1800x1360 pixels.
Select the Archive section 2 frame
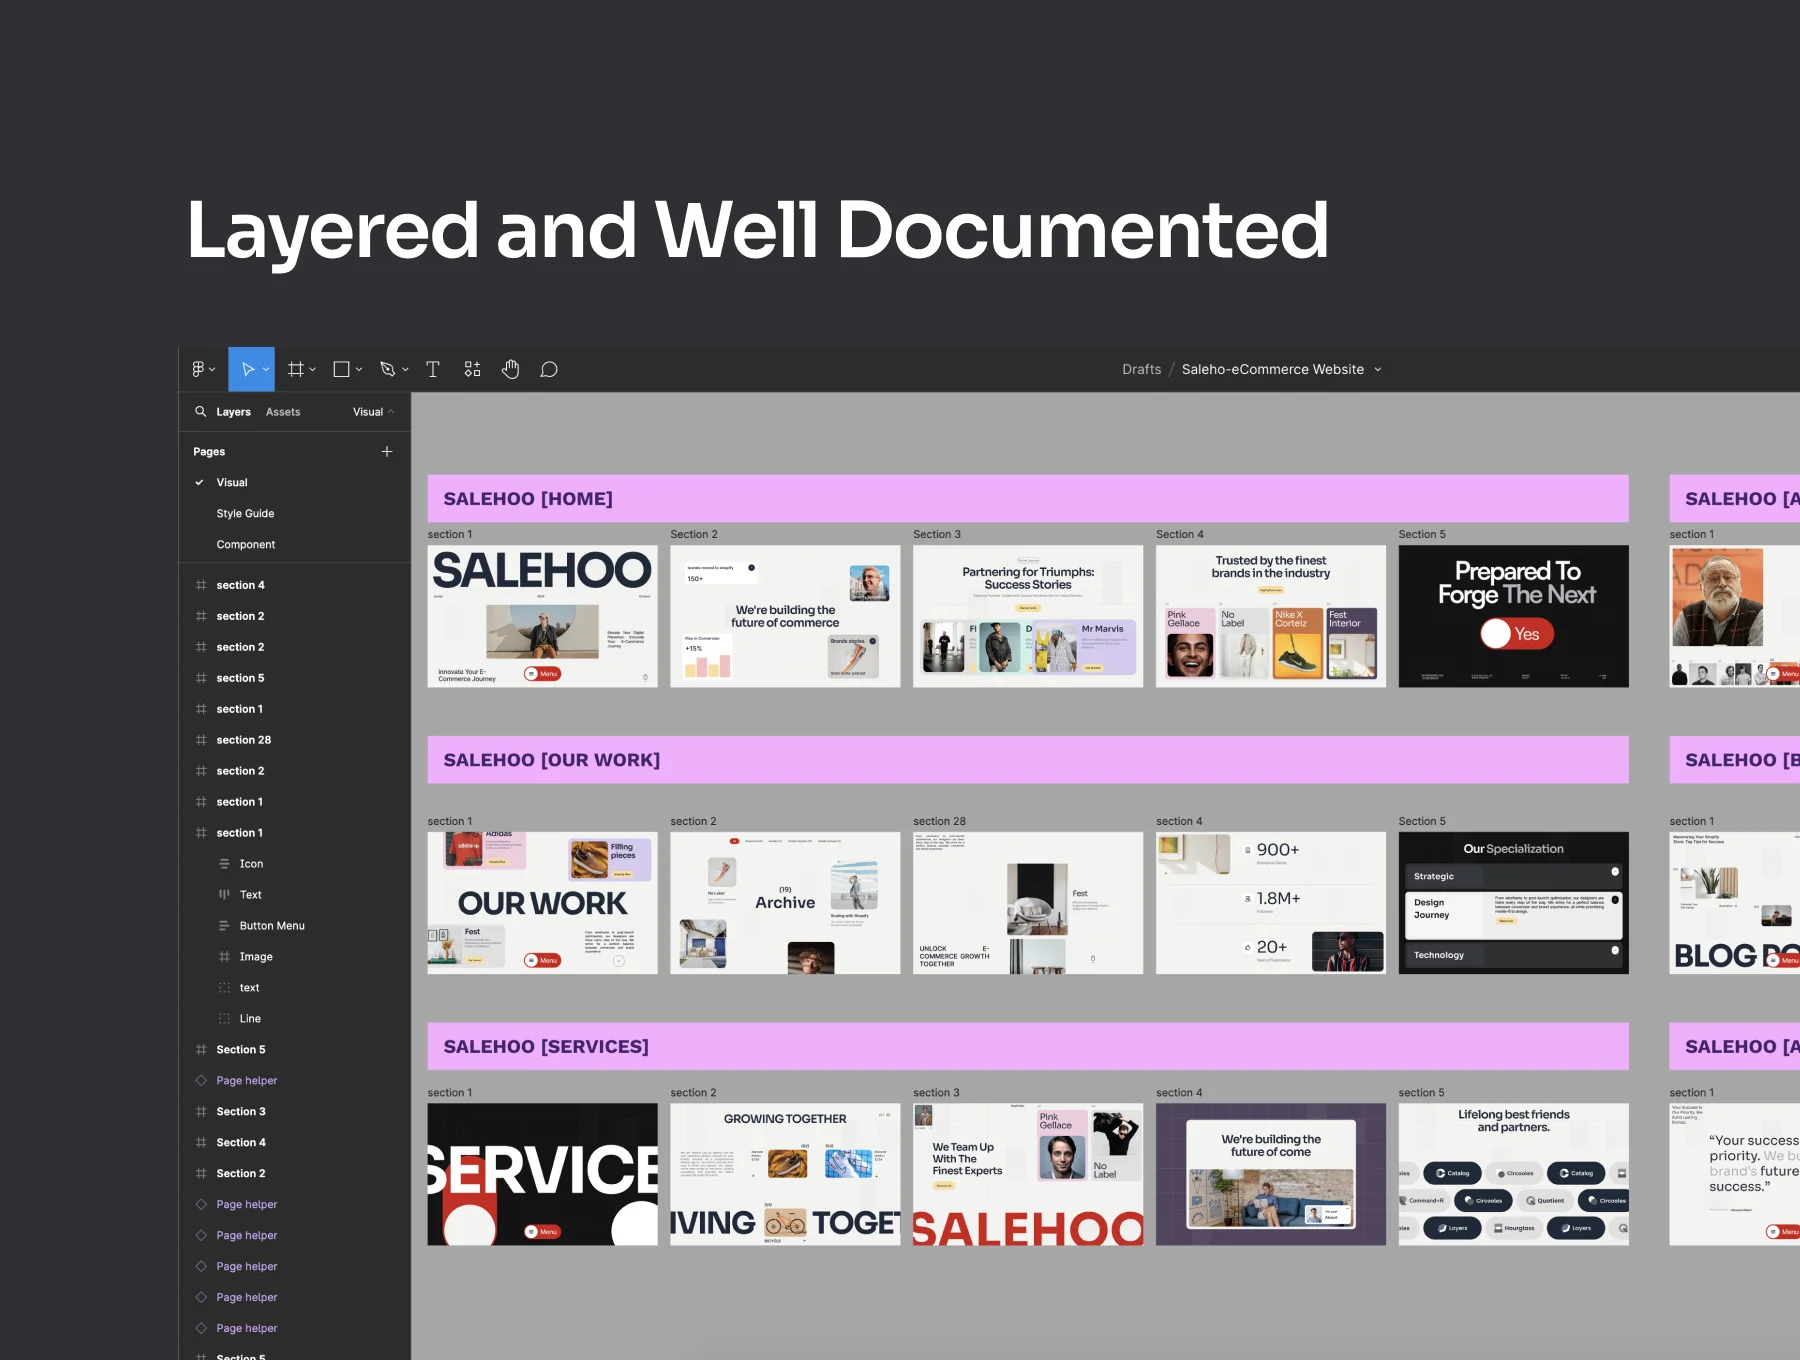click(785, 903)
